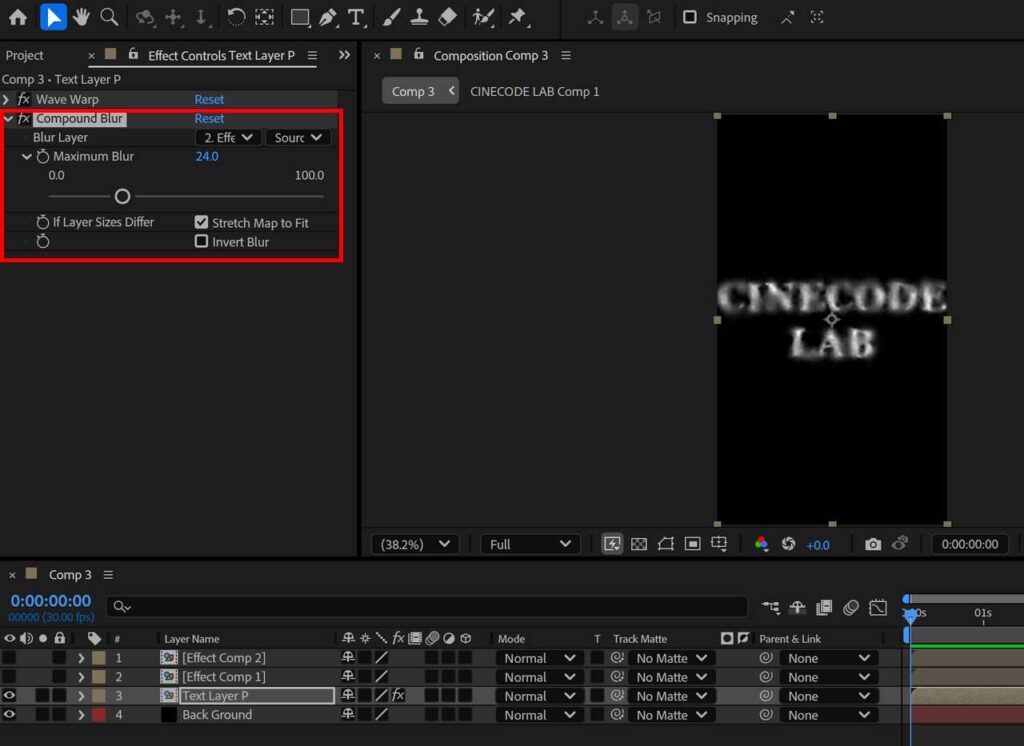Click exposure value +0.0

[818, 545]
